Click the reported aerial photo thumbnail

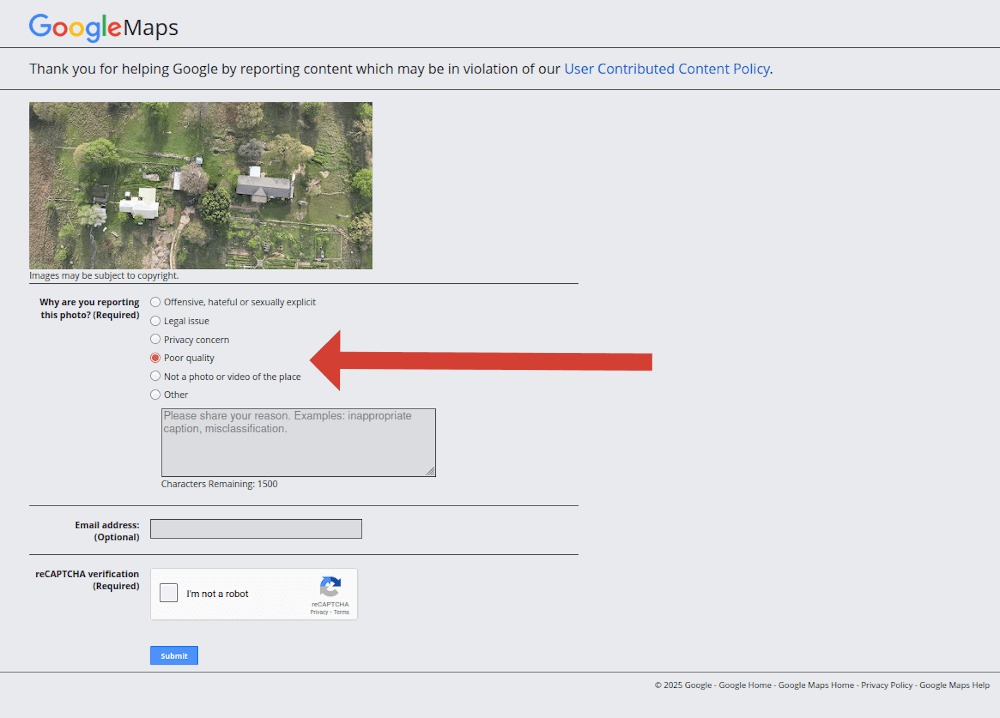pyautogui.click(x=200, y=185)
